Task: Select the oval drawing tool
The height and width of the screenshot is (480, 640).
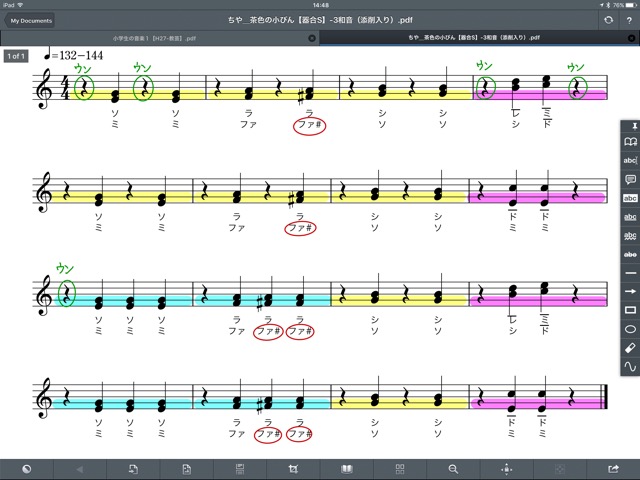Action: [630, 329]
